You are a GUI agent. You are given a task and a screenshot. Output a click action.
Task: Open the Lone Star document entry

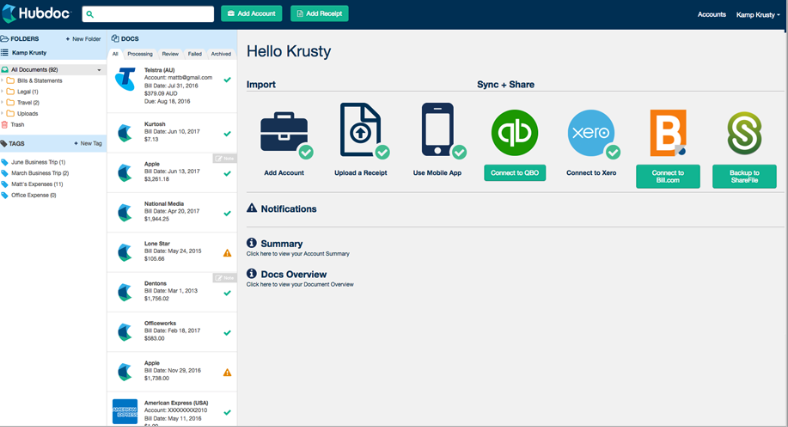coord(172,252)
